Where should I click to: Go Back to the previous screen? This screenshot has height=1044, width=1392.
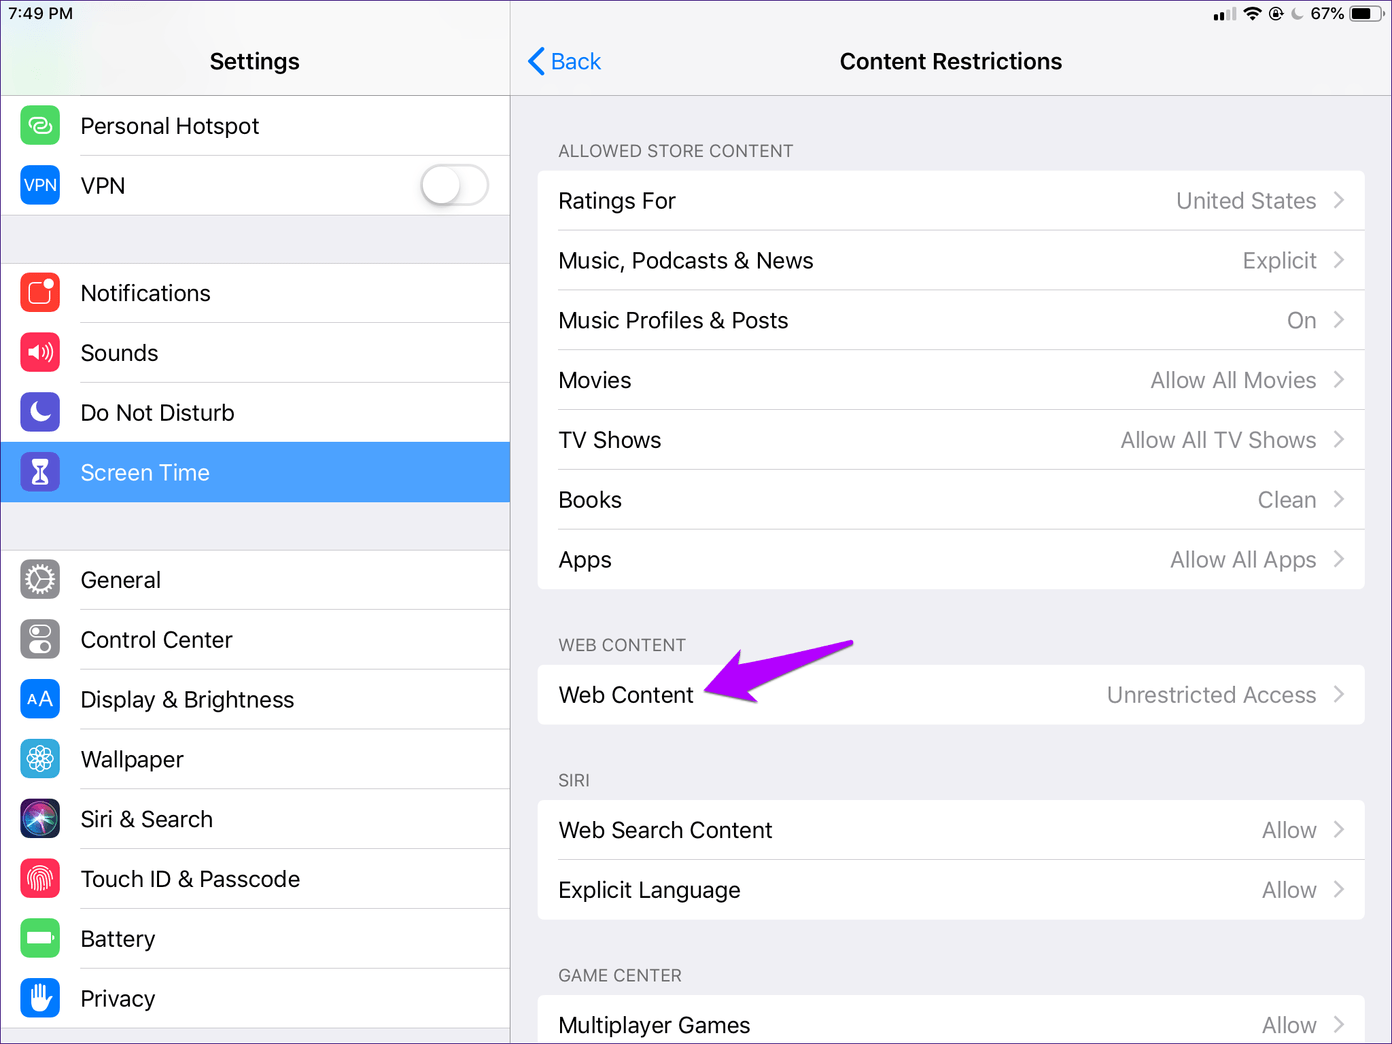pos(565,62)
